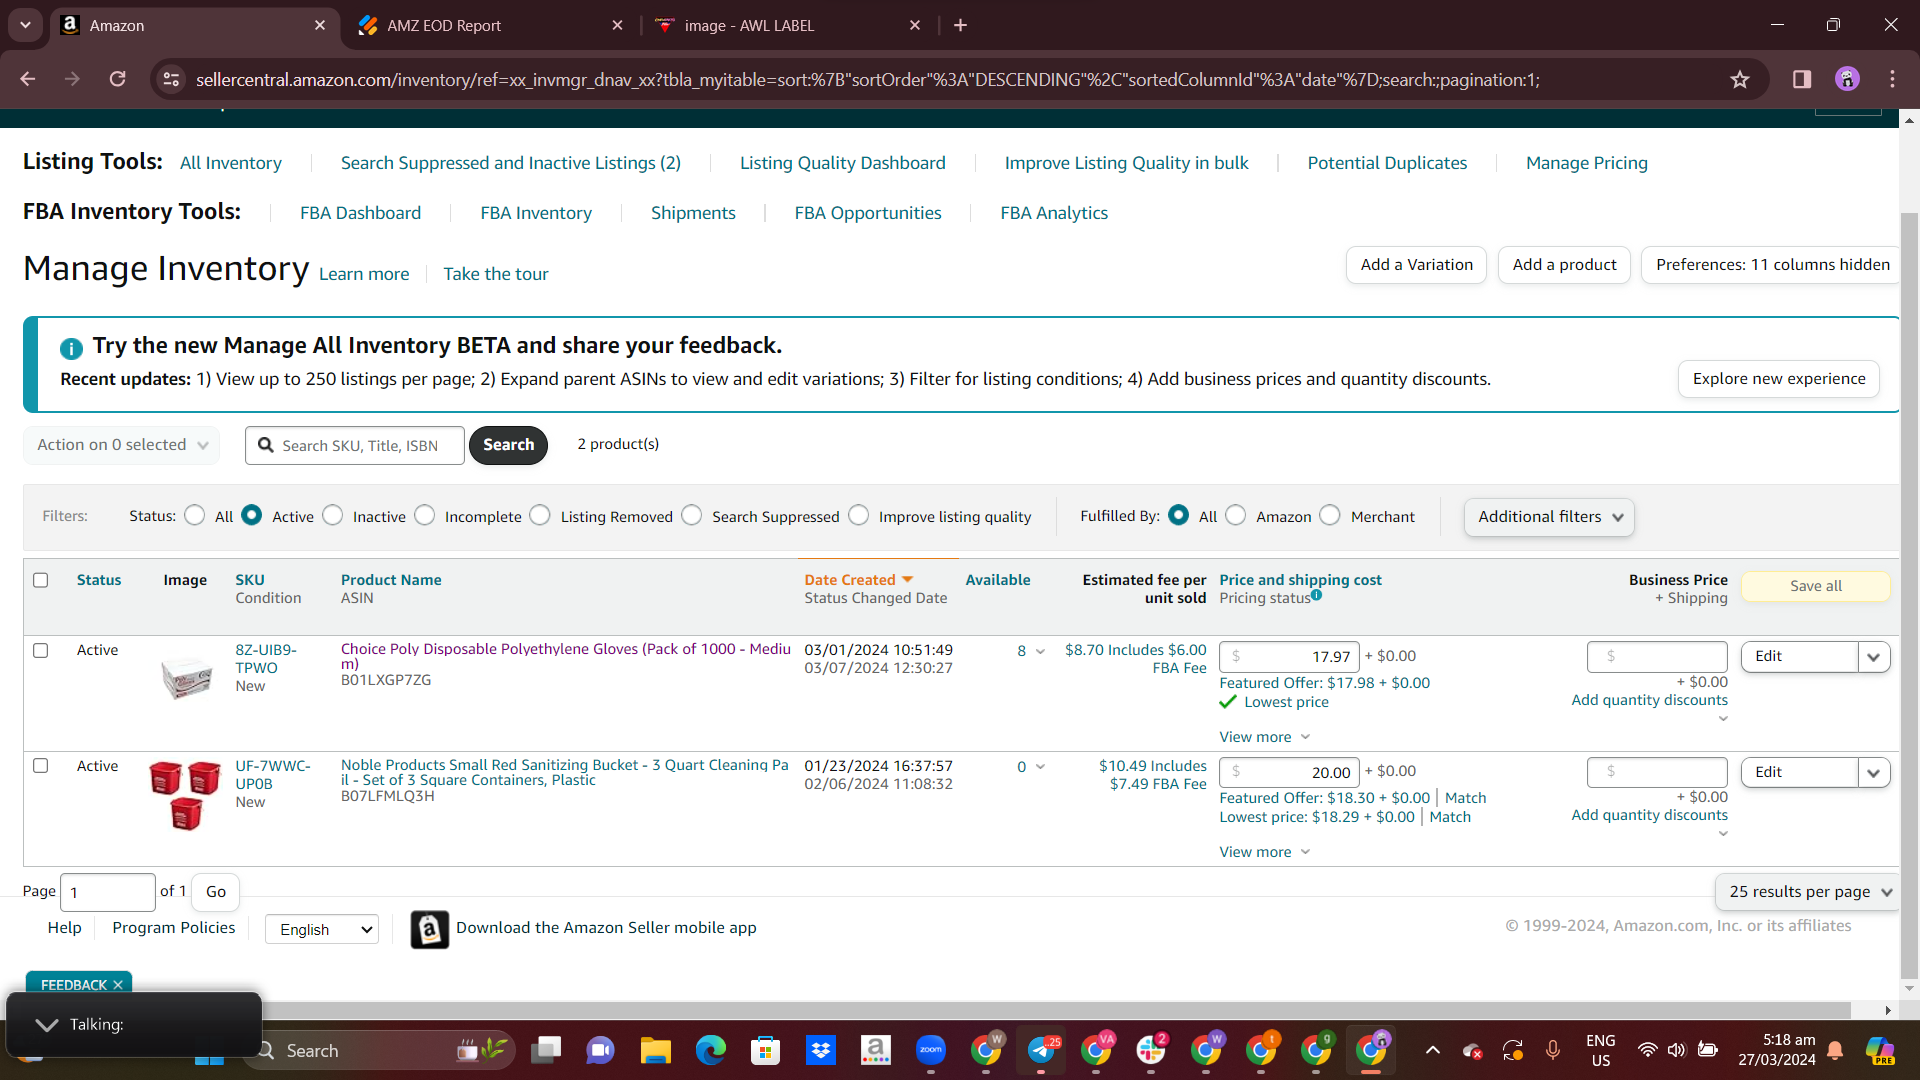Open the Take the tour link
The width and height of the screenshot is (1920, 1080).
(x=496, y=274)
